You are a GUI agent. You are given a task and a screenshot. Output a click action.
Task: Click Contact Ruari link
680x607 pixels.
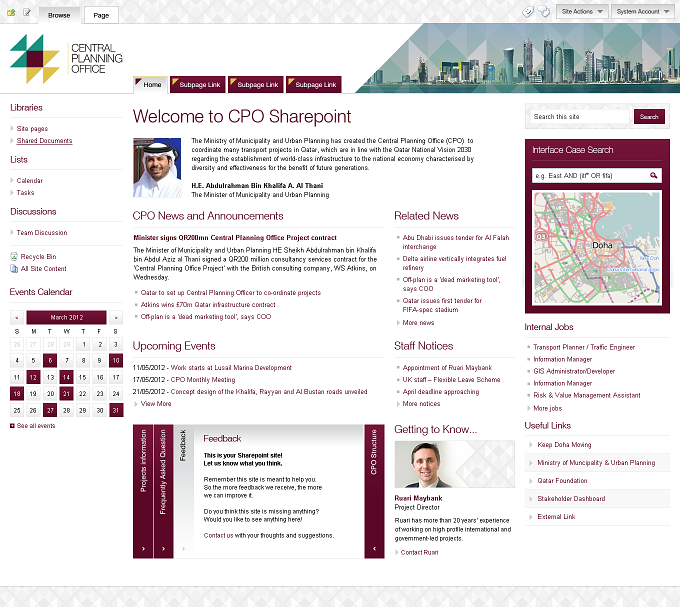click(419, 552)
